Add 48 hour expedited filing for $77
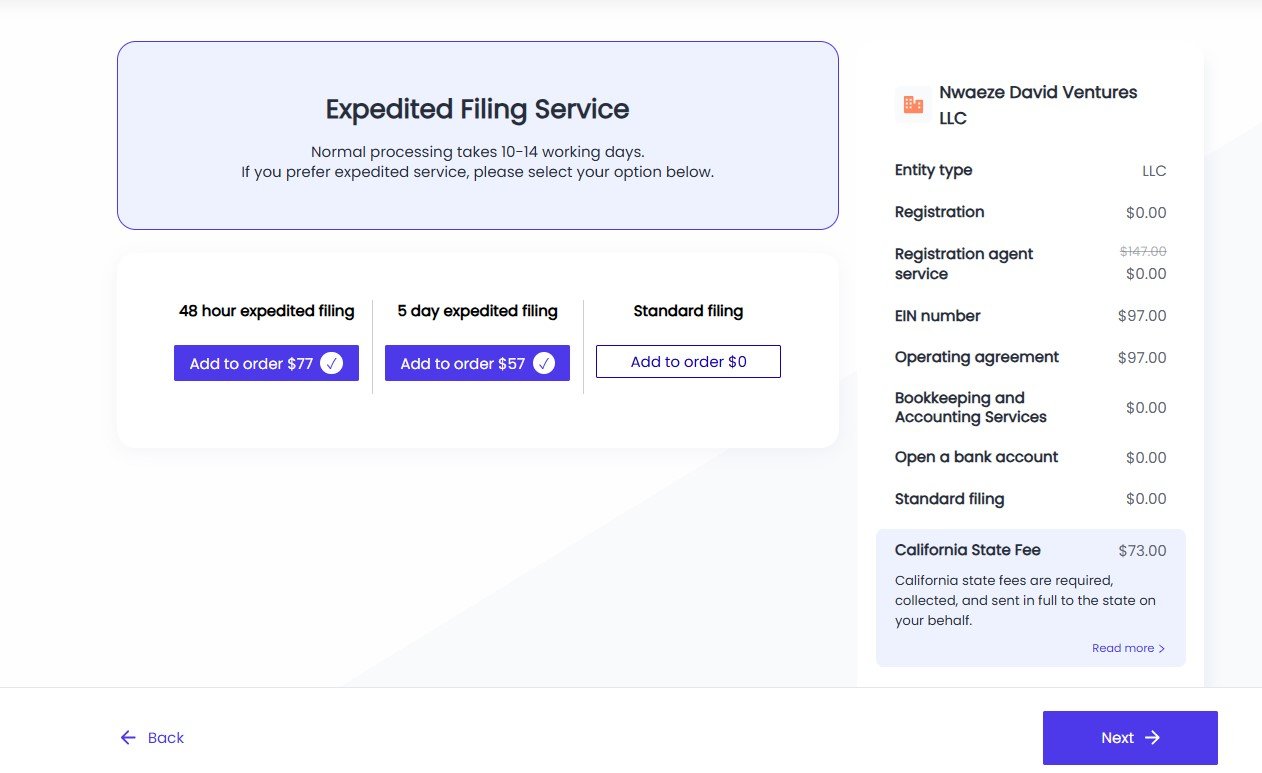The height and width of the screenshot is (773, 1262). (266, 363)
